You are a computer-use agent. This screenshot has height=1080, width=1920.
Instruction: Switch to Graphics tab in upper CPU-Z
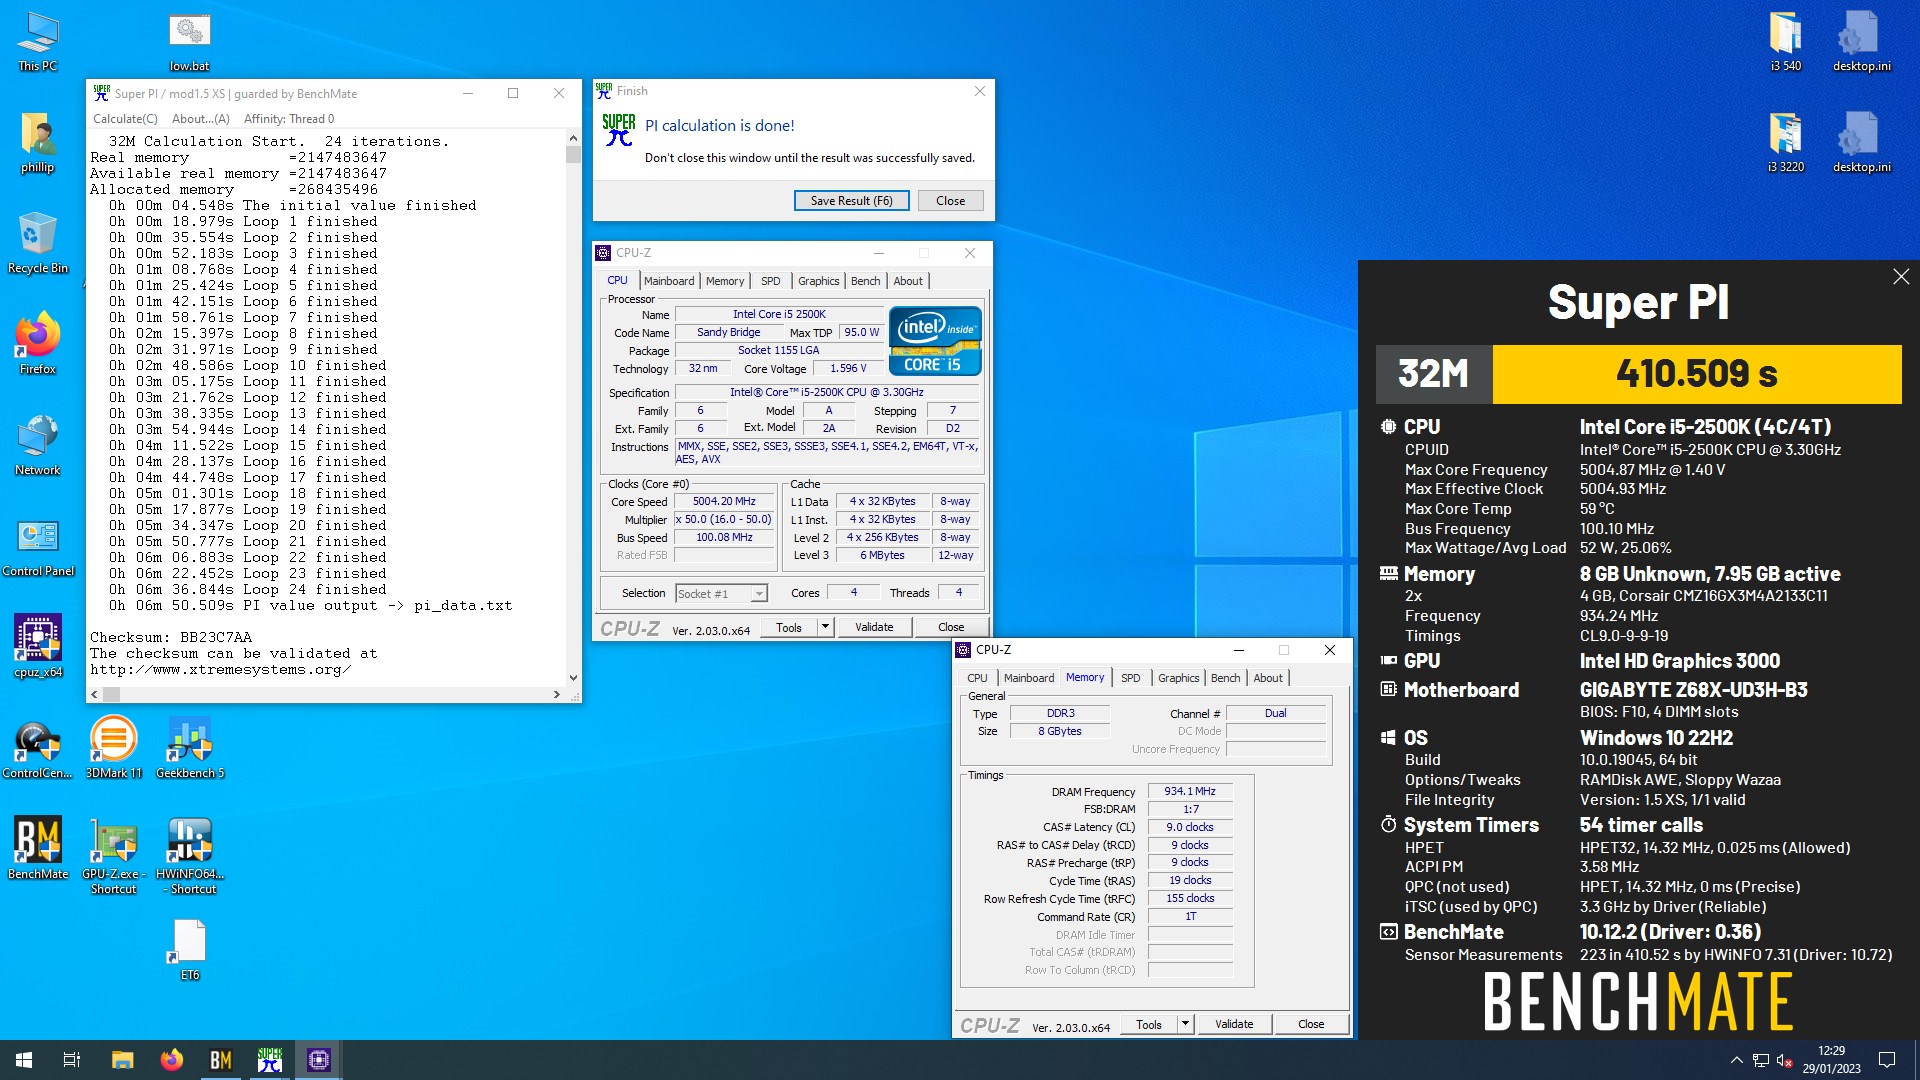point(818,281)
